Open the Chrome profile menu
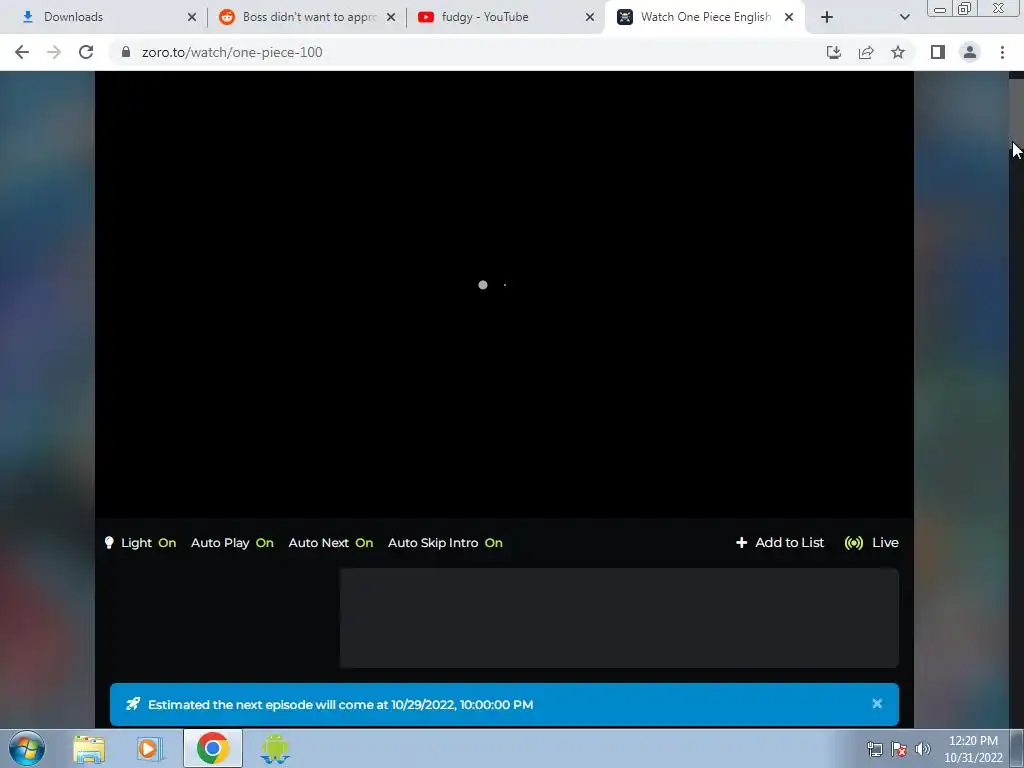Screen dimensions: 1024x768 (x=970, y=52)
